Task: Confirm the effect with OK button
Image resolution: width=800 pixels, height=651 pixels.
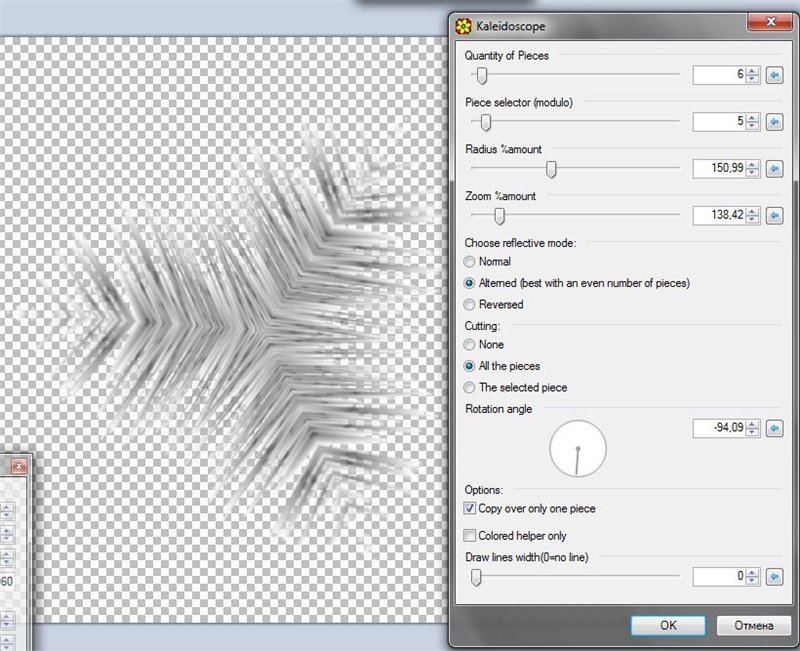Action: 668,625
